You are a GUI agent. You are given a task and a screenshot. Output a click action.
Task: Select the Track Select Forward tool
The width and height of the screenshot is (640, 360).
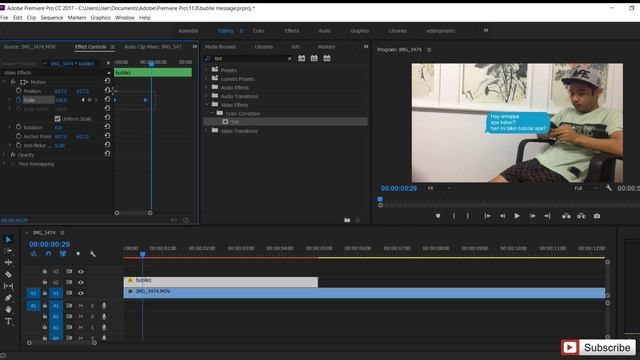pyautogui.click(x=8, y=251)
